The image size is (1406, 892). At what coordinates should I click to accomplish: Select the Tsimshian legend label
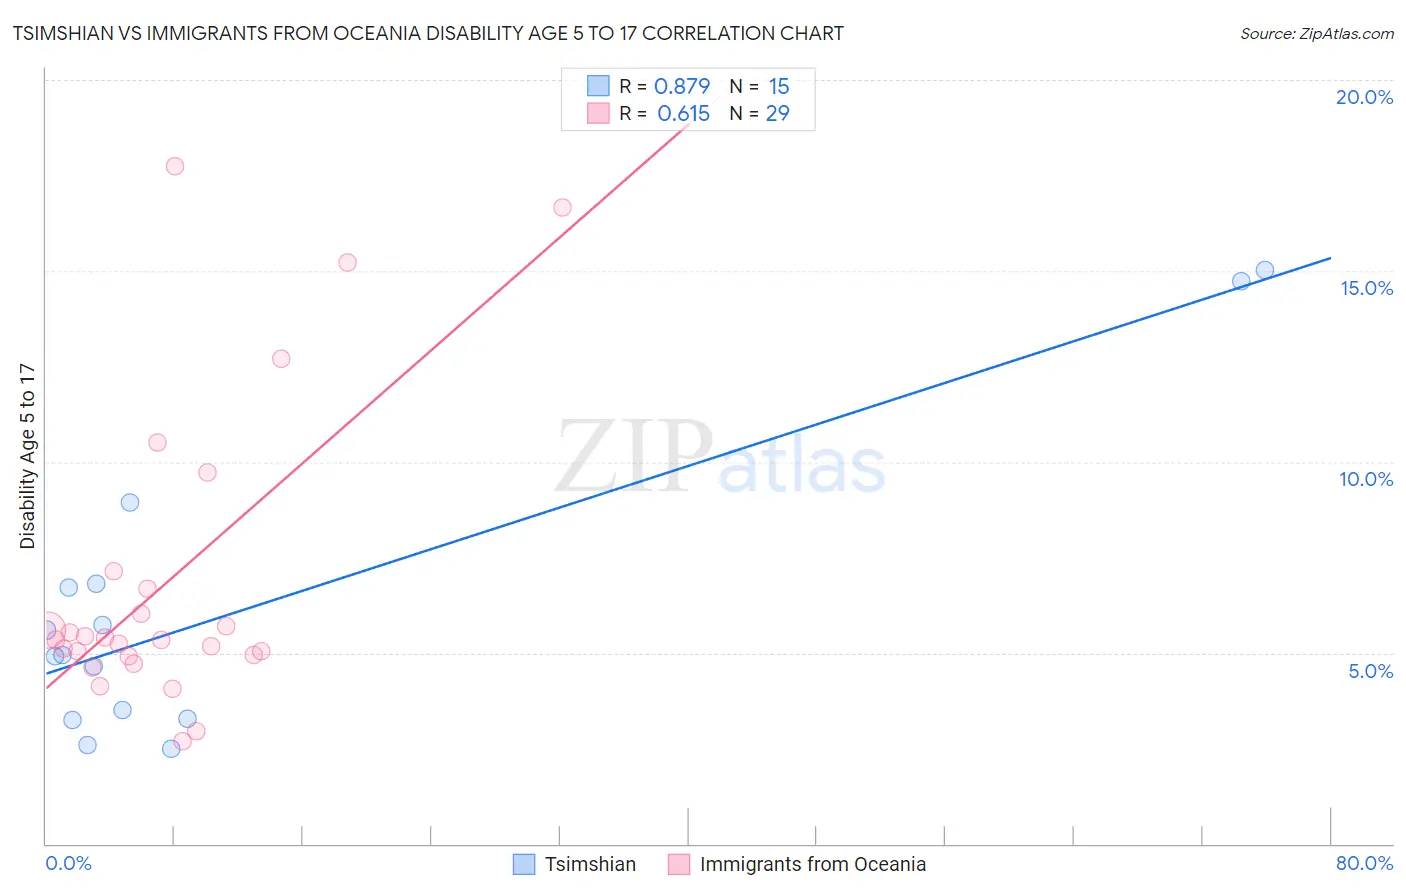(x=590, y=864)
